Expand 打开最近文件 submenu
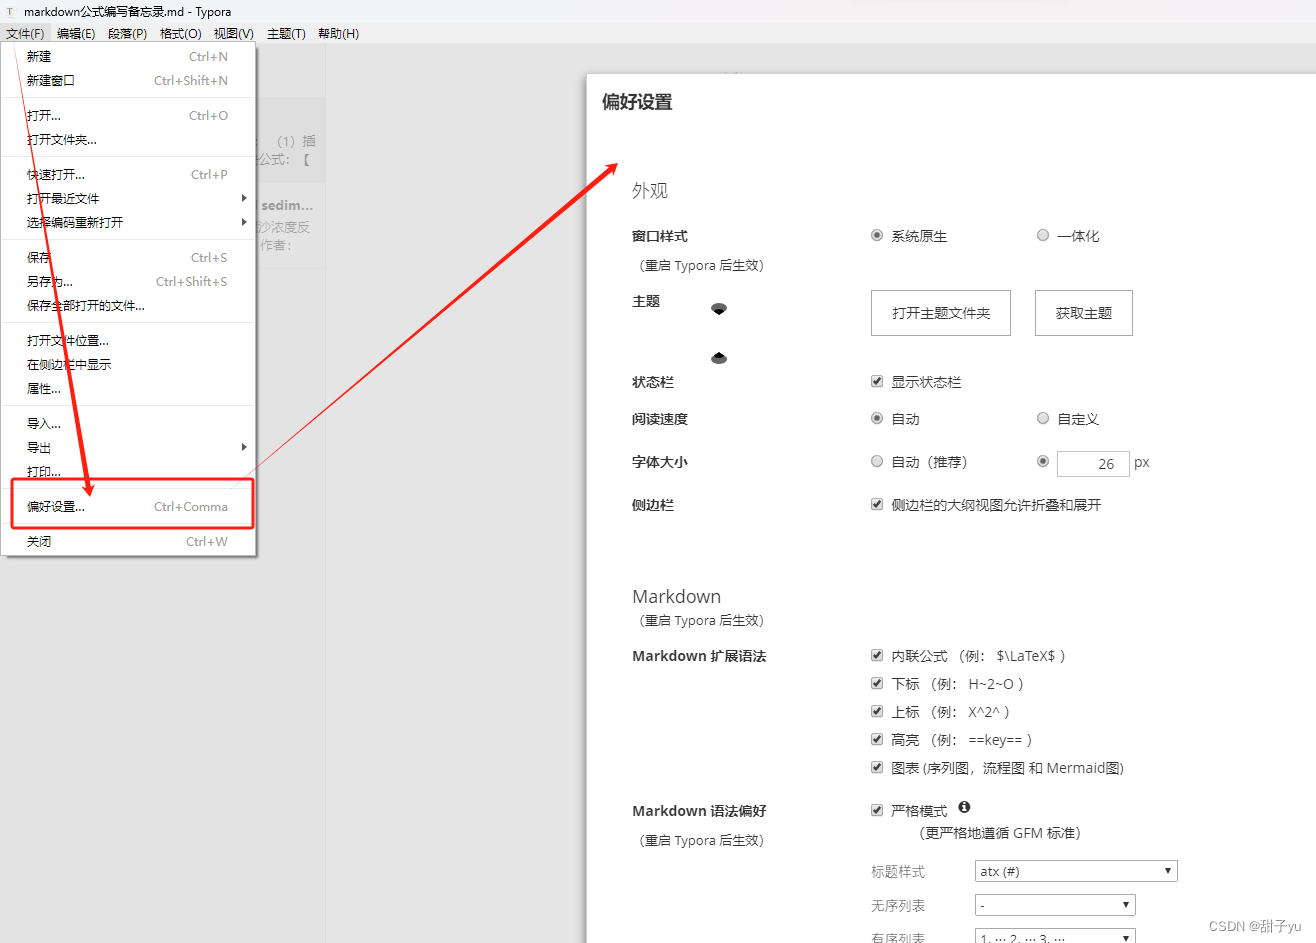The image size is (1316, 943). point(129,199)
